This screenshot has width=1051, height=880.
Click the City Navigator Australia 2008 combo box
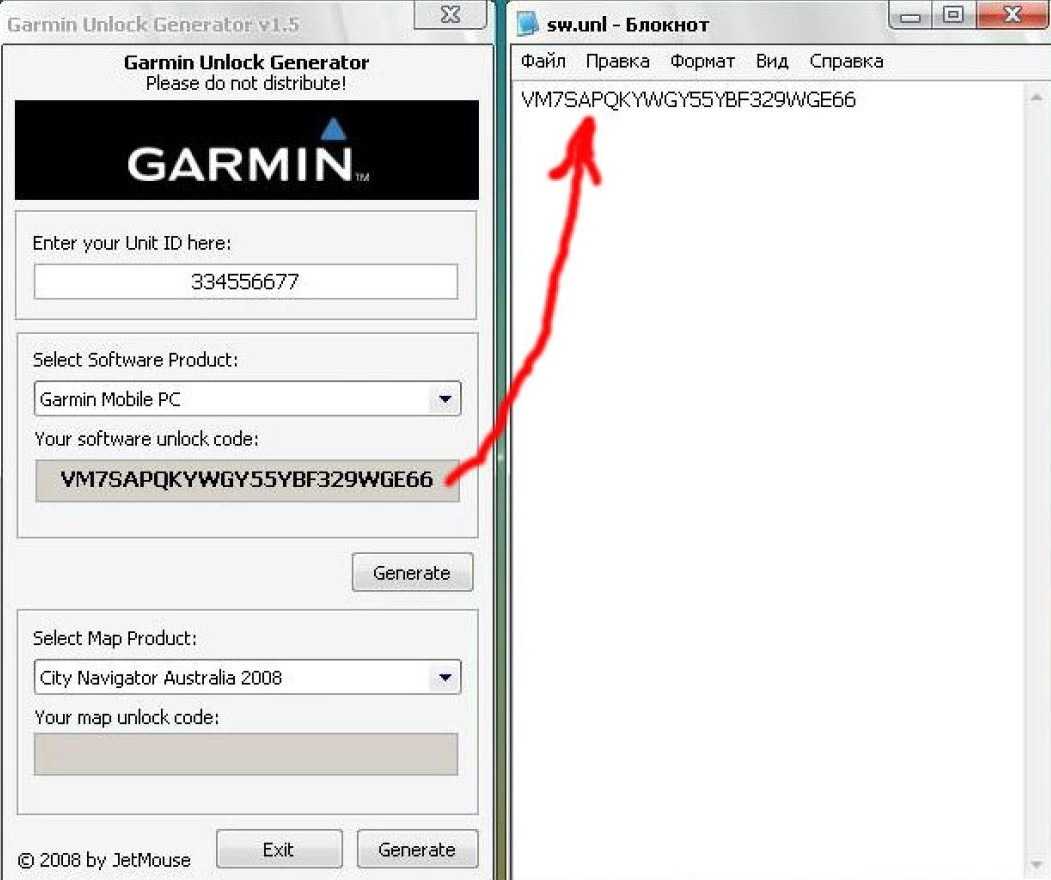[247, 678]
